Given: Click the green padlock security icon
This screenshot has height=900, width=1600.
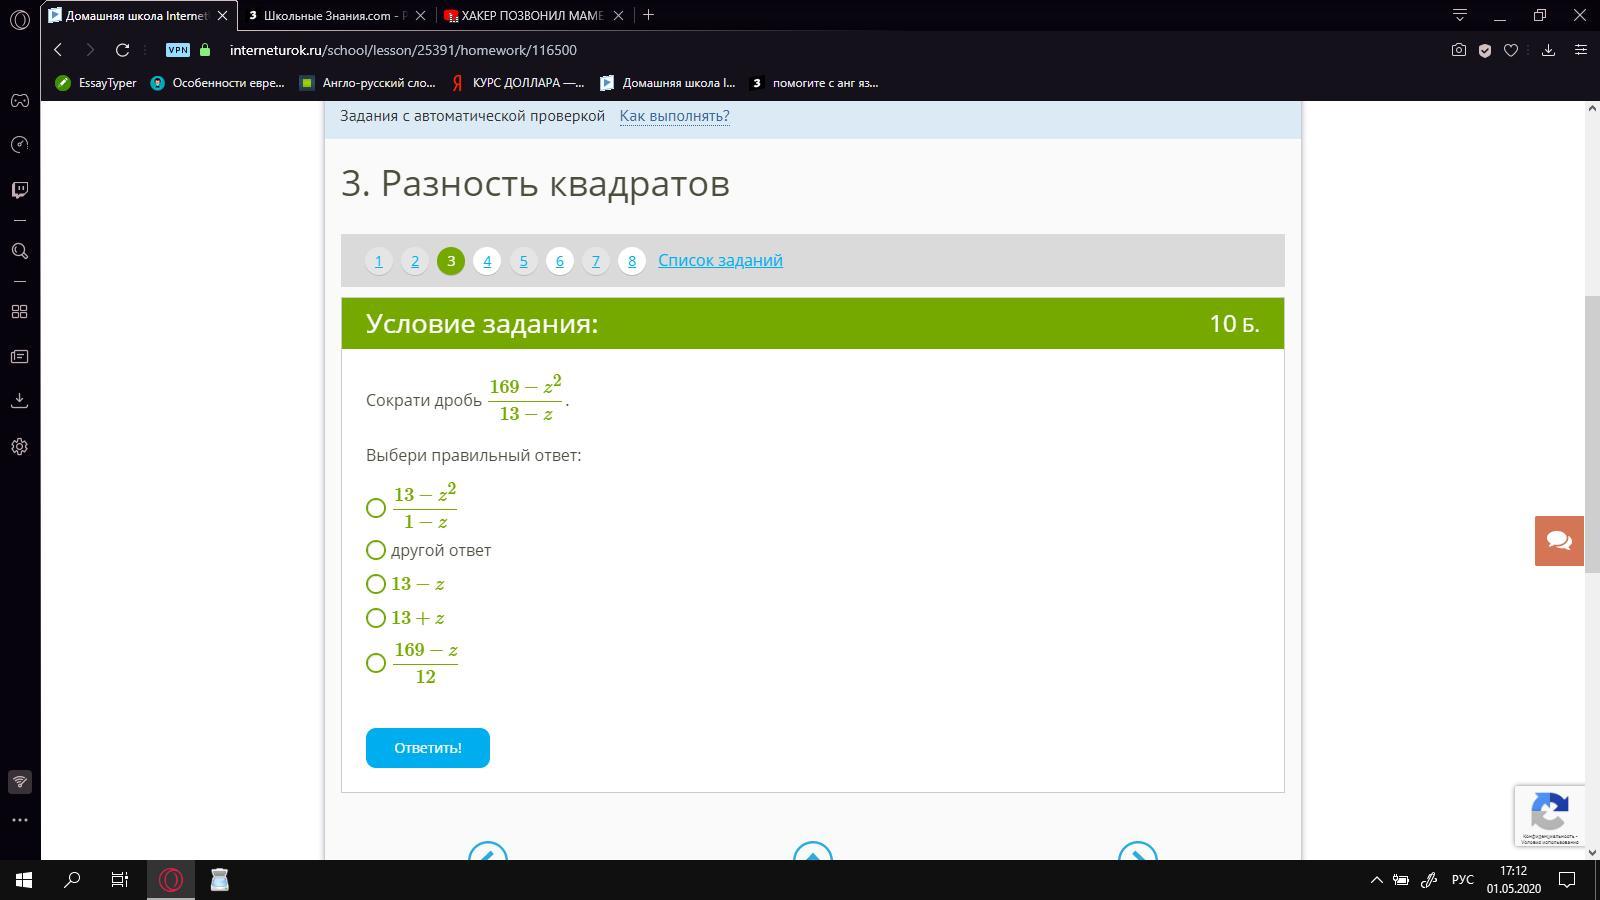Looking at the screenshot, I should pos(205,50).
